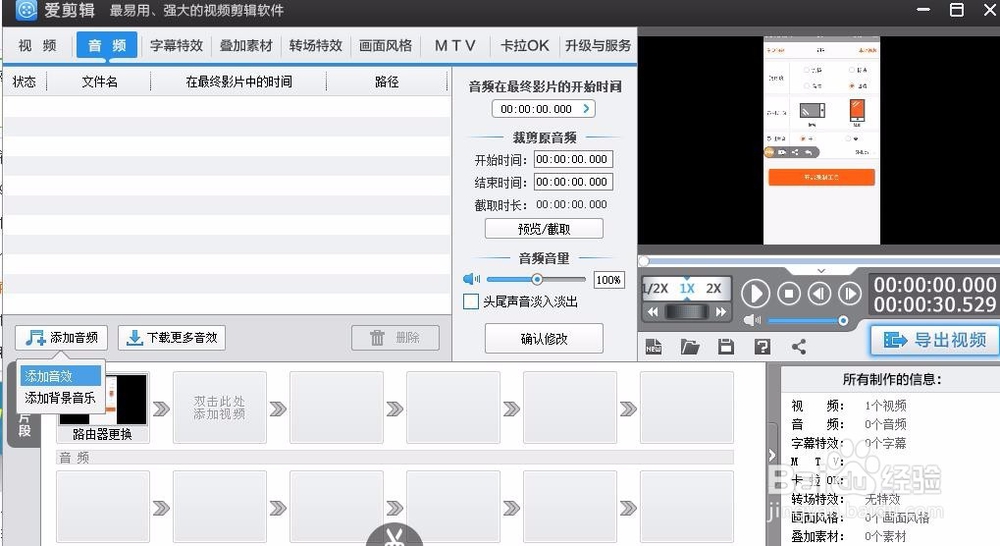The height and width of the screenshot is (546, 1000).
Task: Open the 卡拉OK tab
Action: (x=525, y=45)
